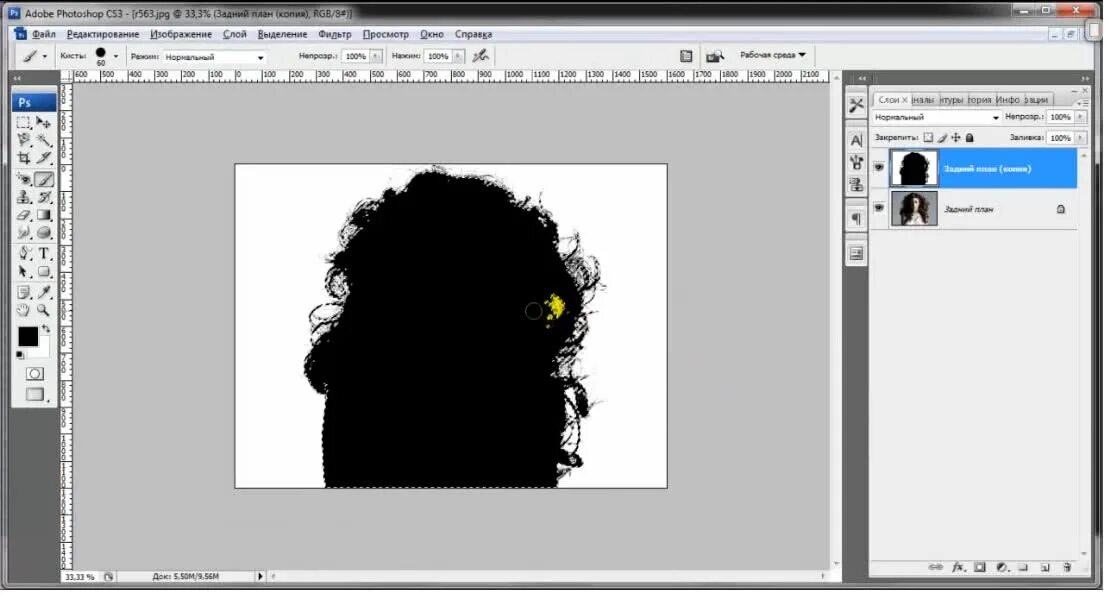
Task: Hide the 'Задний план (копия)' layer
Action: click(879, 167)
